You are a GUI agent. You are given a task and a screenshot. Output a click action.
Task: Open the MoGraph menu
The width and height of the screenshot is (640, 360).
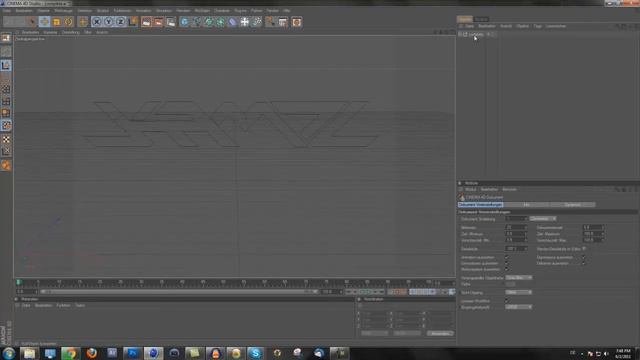click(x=202, y=11)
